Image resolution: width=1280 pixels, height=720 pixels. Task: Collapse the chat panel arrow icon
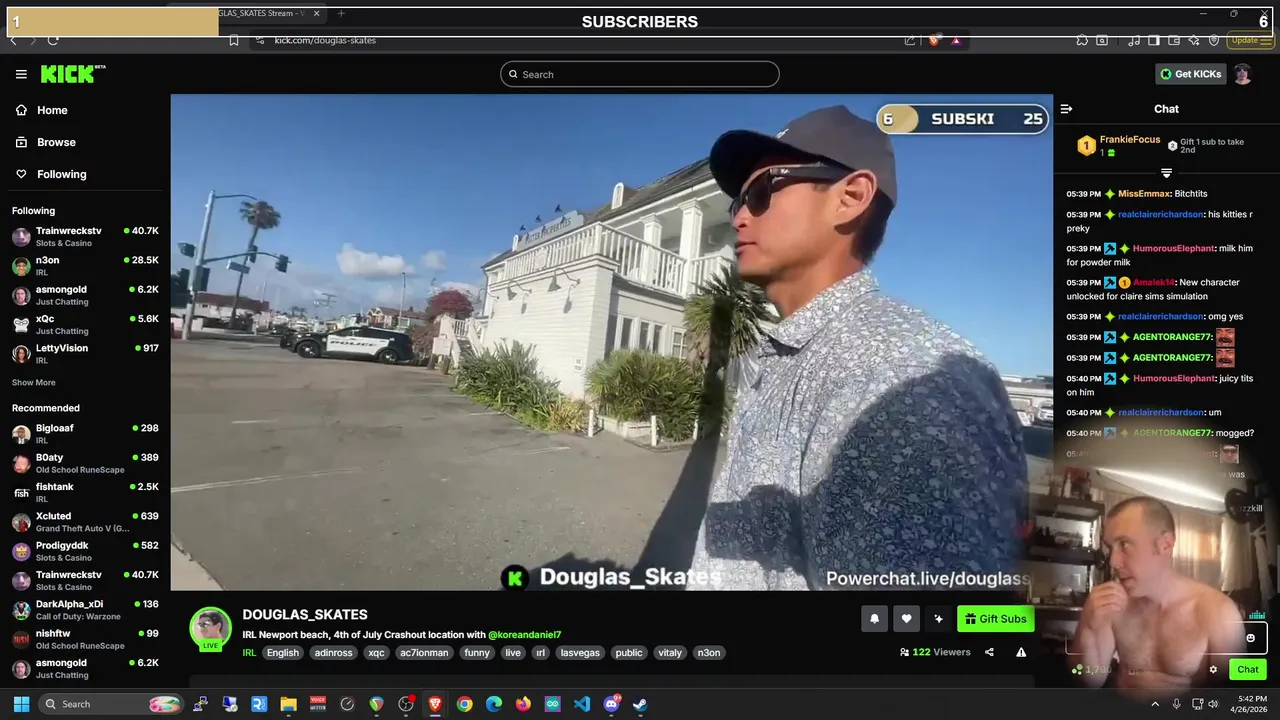tap(1066, 109)
